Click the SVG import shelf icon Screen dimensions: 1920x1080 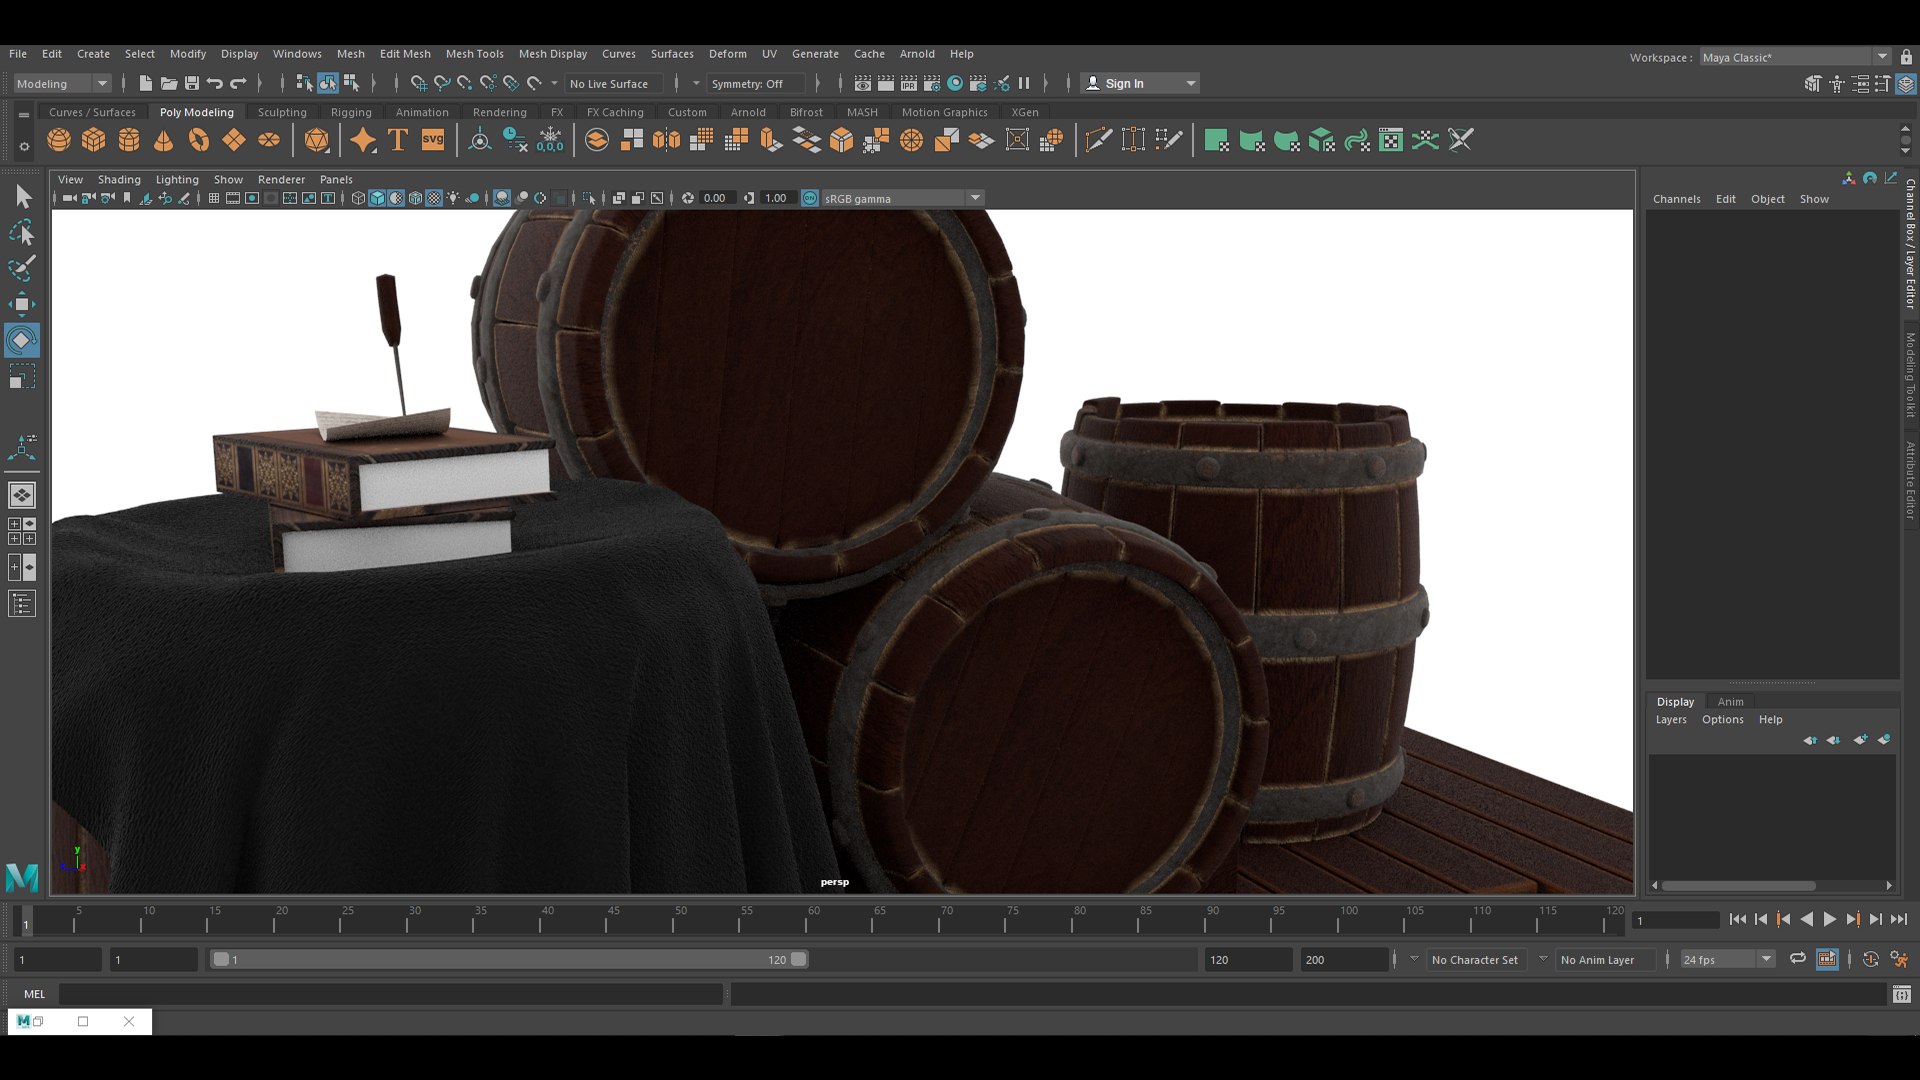point(433,140)
